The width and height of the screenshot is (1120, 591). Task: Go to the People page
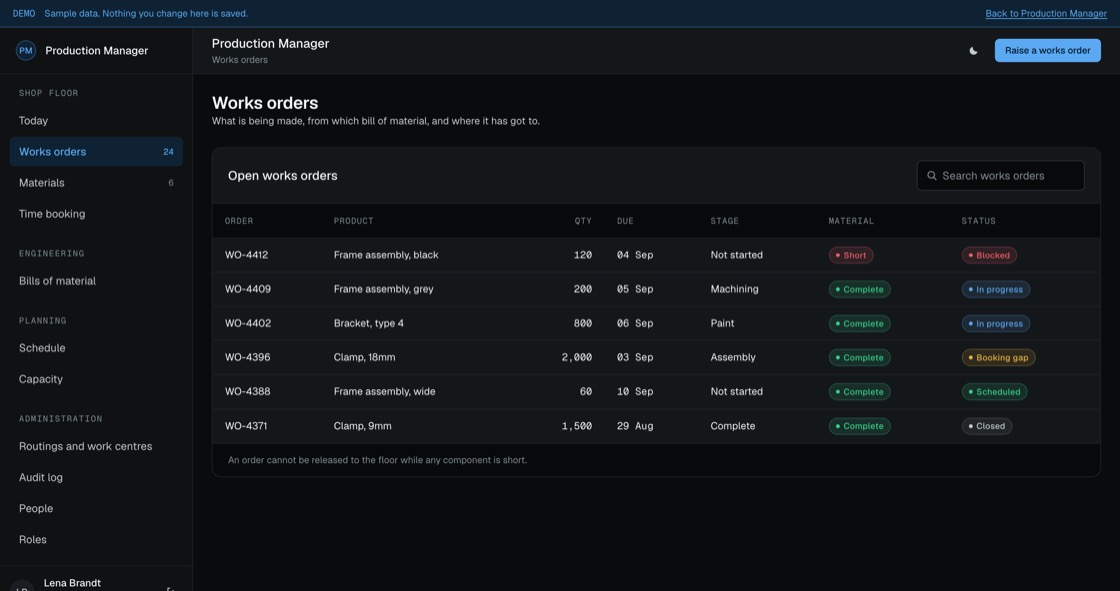click(x=96, y=508)
